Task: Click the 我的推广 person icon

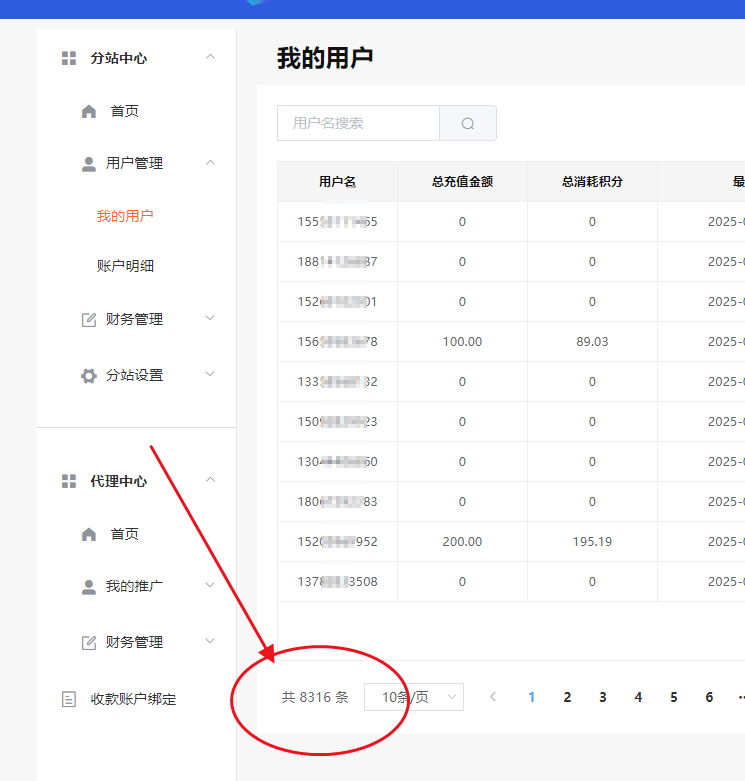Action: point(89,587)
